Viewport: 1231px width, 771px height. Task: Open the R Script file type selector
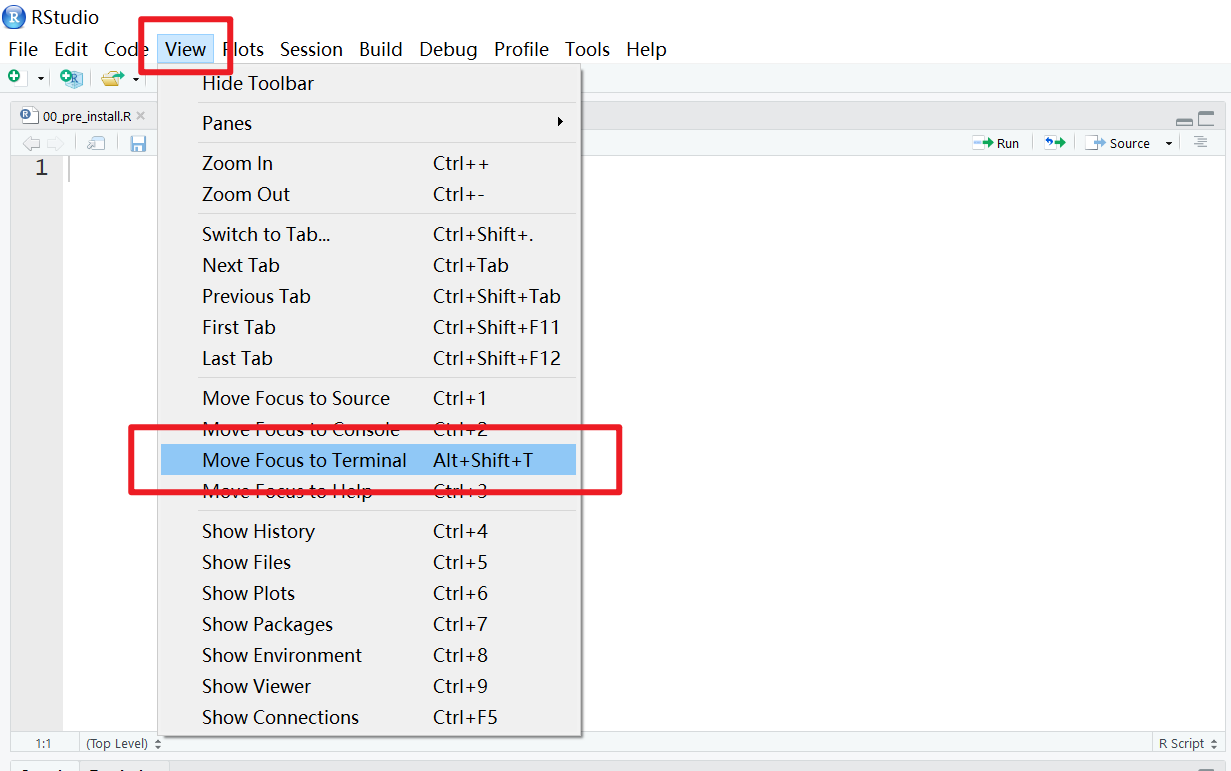1187,743
